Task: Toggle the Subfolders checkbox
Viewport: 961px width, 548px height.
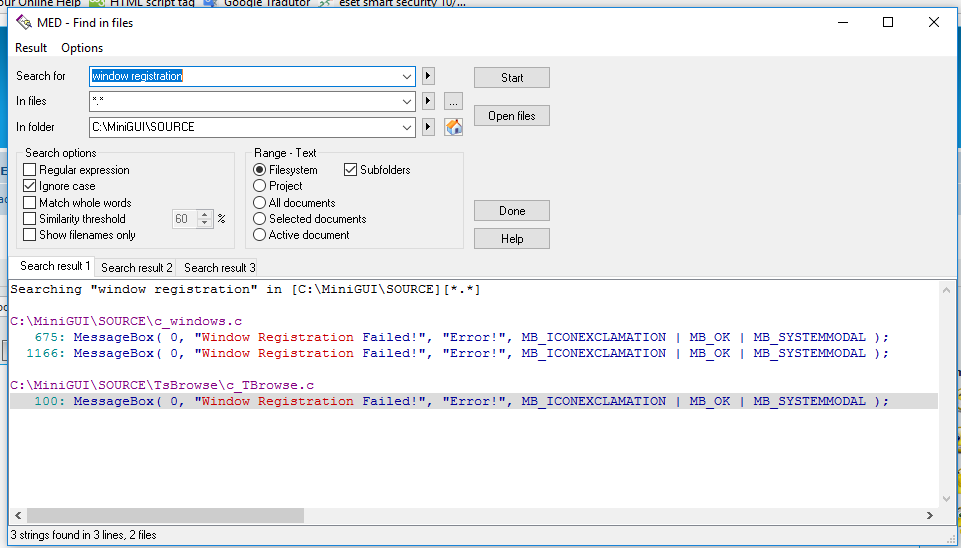Action: click(x=351, y=170)
